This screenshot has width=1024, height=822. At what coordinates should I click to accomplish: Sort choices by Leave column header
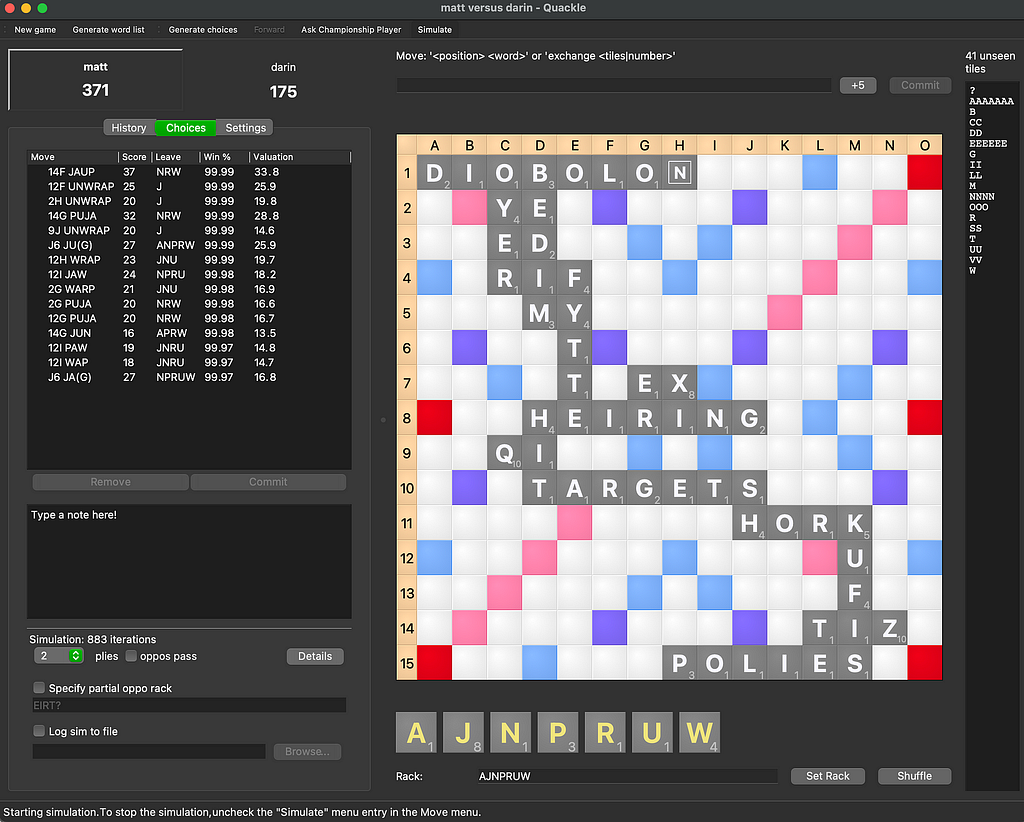(176, 157)
